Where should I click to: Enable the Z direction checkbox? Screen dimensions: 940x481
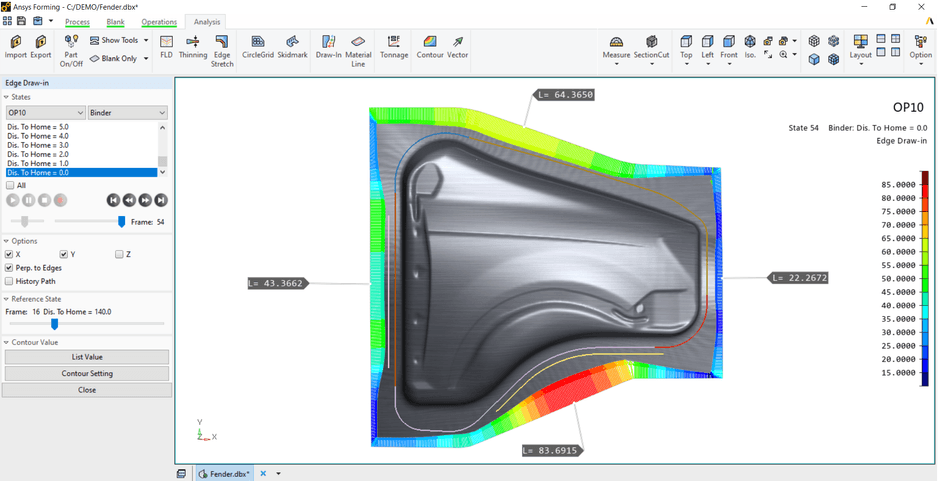tap(120, 255)
